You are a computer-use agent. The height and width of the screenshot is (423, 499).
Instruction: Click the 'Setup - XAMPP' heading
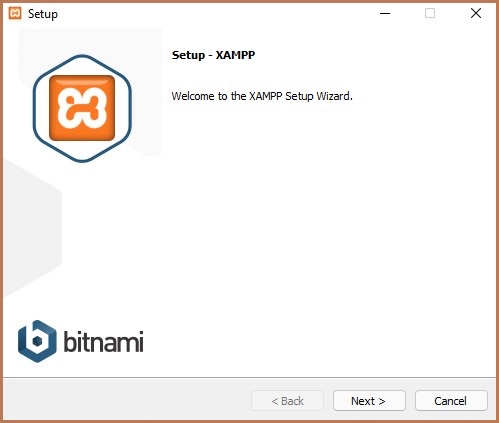pyautogui.click(x=213, y=55)
